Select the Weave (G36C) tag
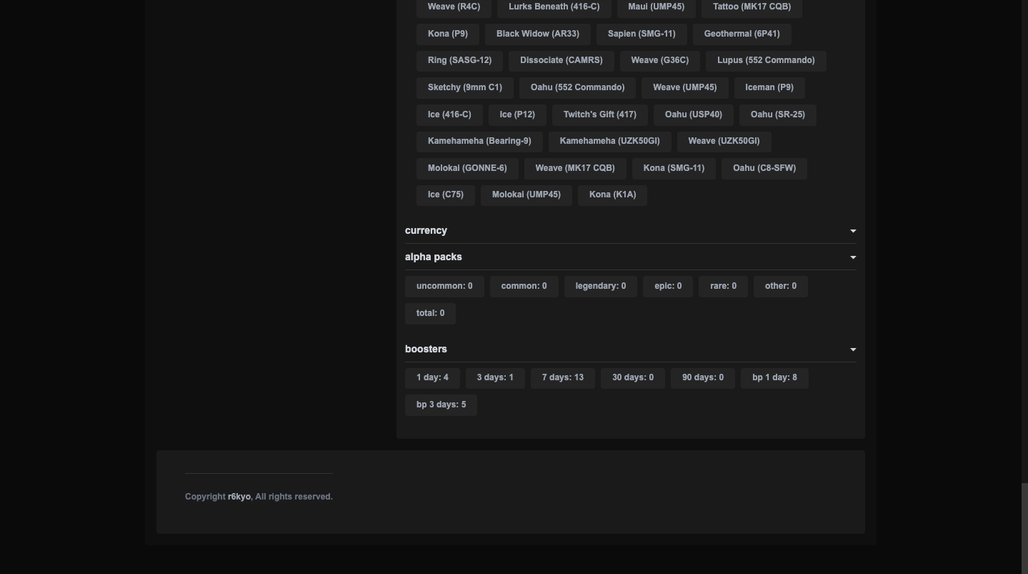 point(660,60)
